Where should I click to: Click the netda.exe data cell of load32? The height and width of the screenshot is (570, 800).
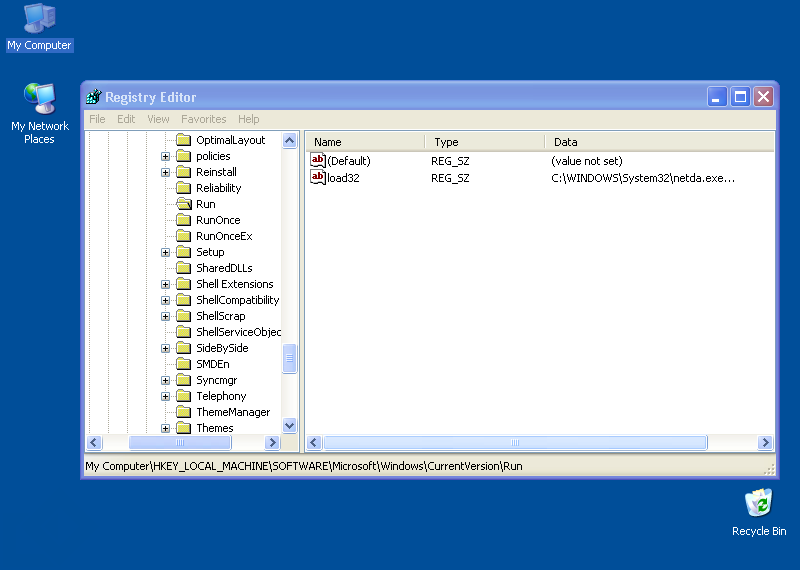(643, 178)
